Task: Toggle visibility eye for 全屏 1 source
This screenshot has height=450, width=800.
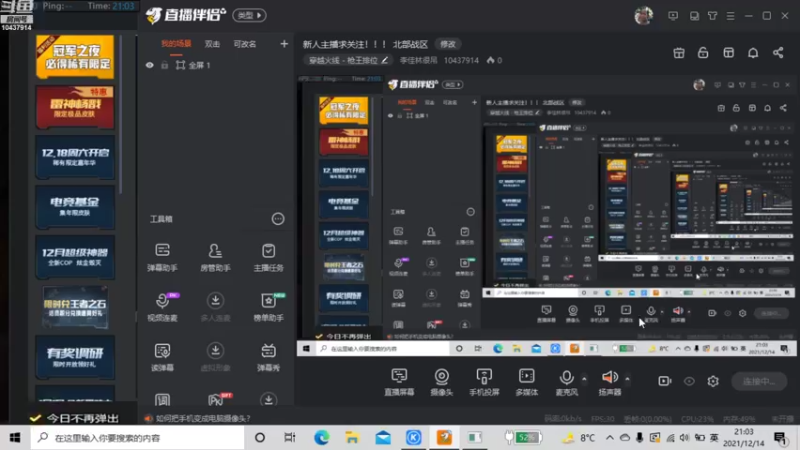Action: (149, 65)
